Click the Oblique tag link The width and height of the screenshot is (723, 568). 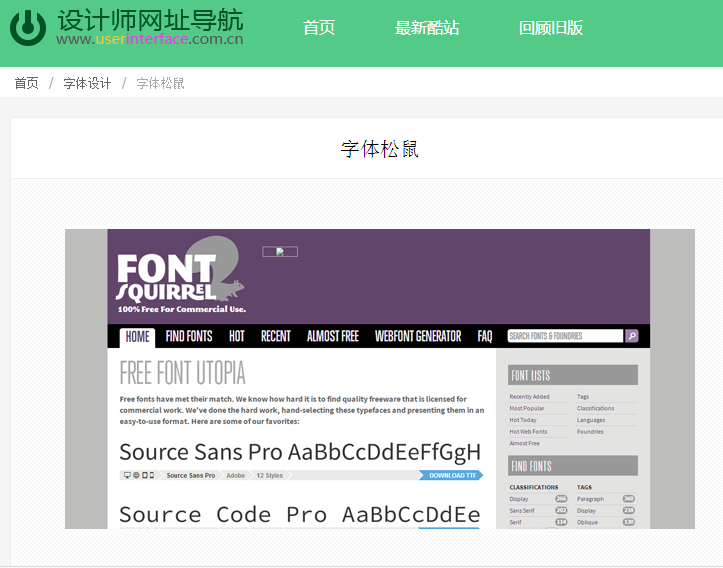(x=587, y=522)
